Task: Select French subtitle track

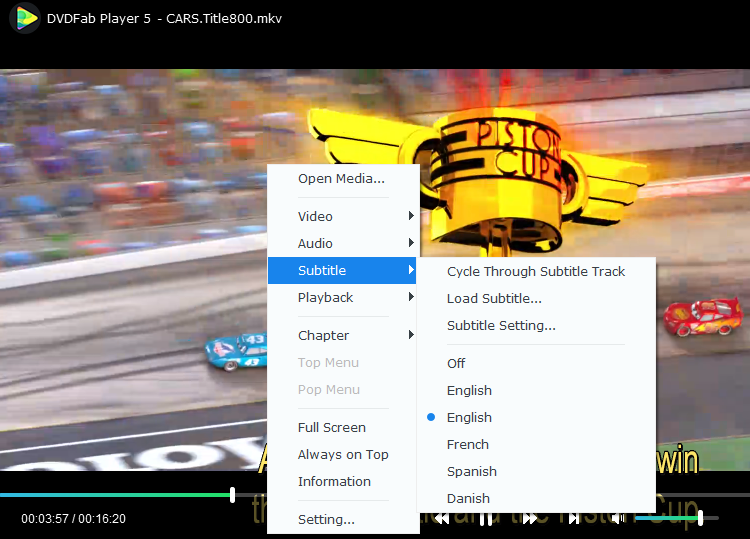Action: [x=467, y=444]
